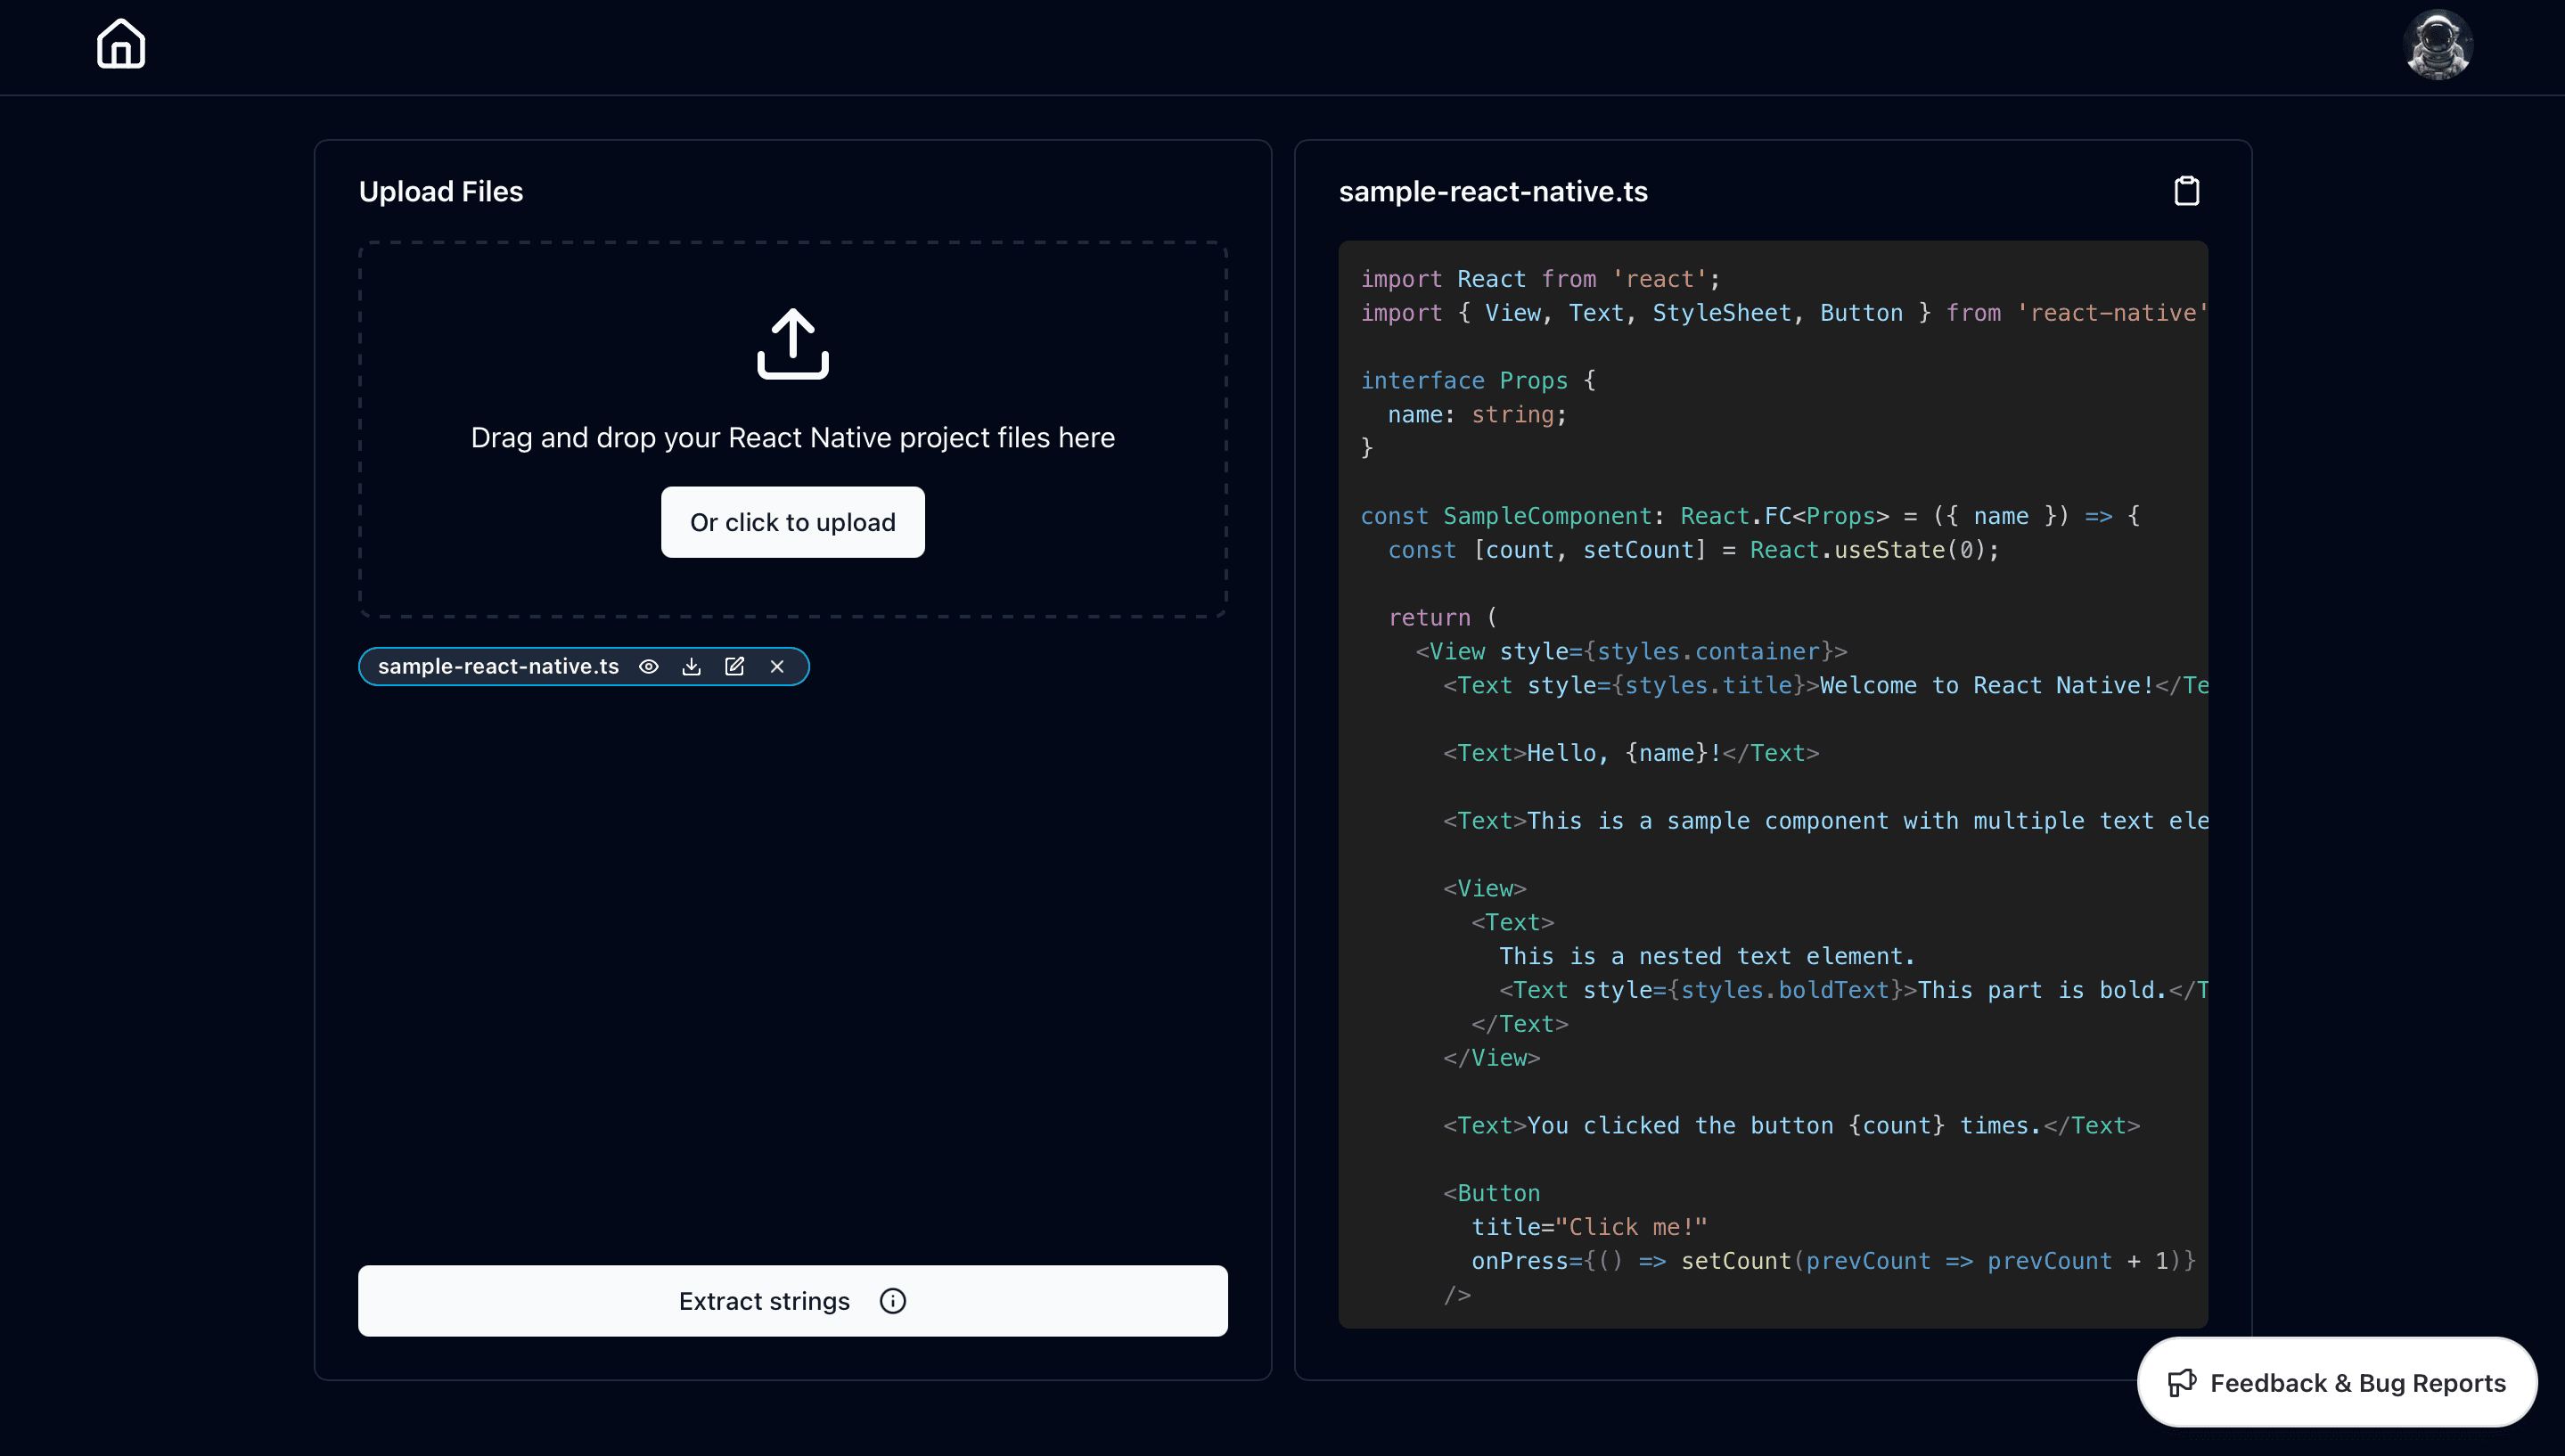Click the edit/pencil icon on sample-react-native.ts
Viewport: 2565px width, 1456px height.
click(734, 666)
